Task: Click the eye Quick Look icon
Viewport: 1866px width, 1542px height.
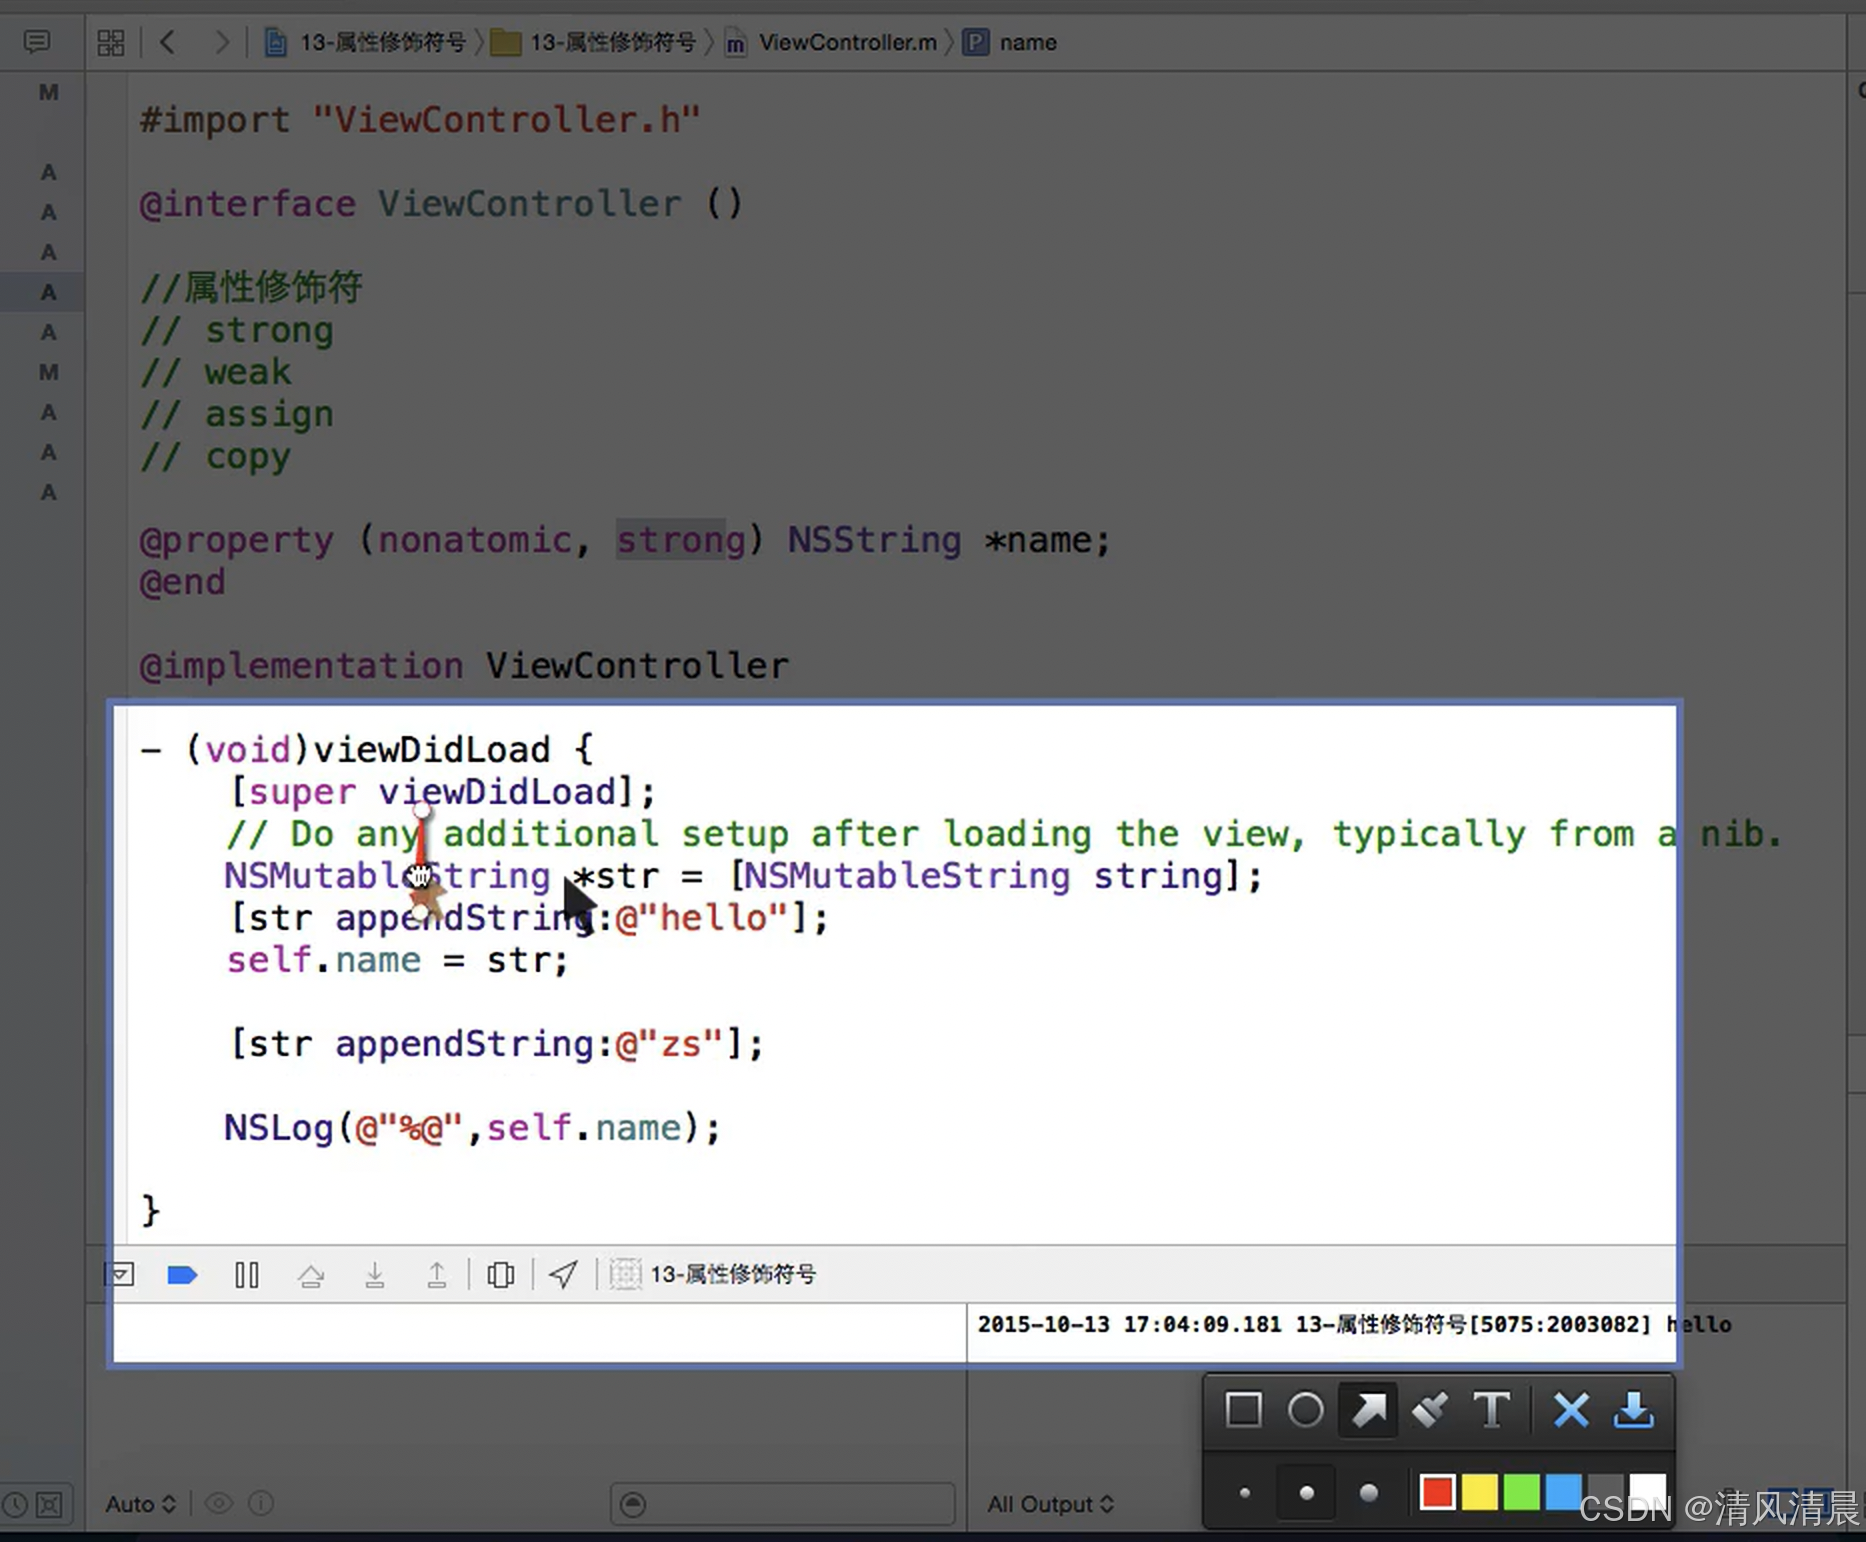Action: pyautogui.click(x=219, y=1503)
